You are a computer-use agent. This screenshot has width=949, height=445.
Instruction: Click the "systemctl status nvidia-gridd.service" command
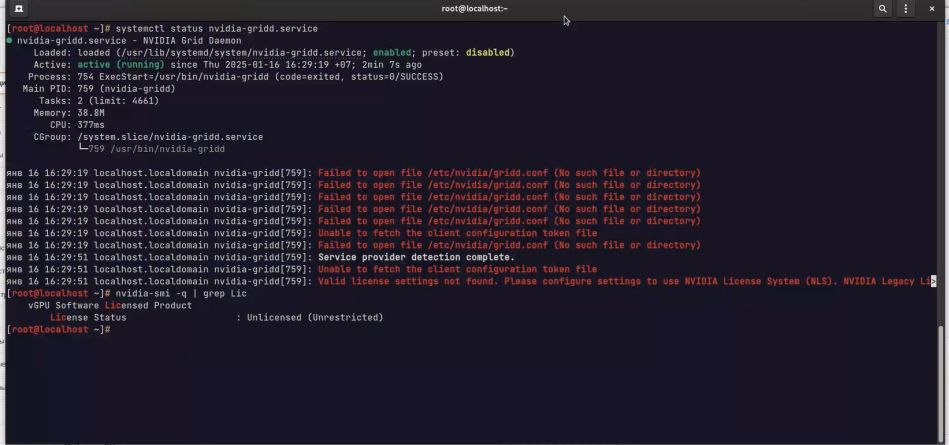click(216, 29)
